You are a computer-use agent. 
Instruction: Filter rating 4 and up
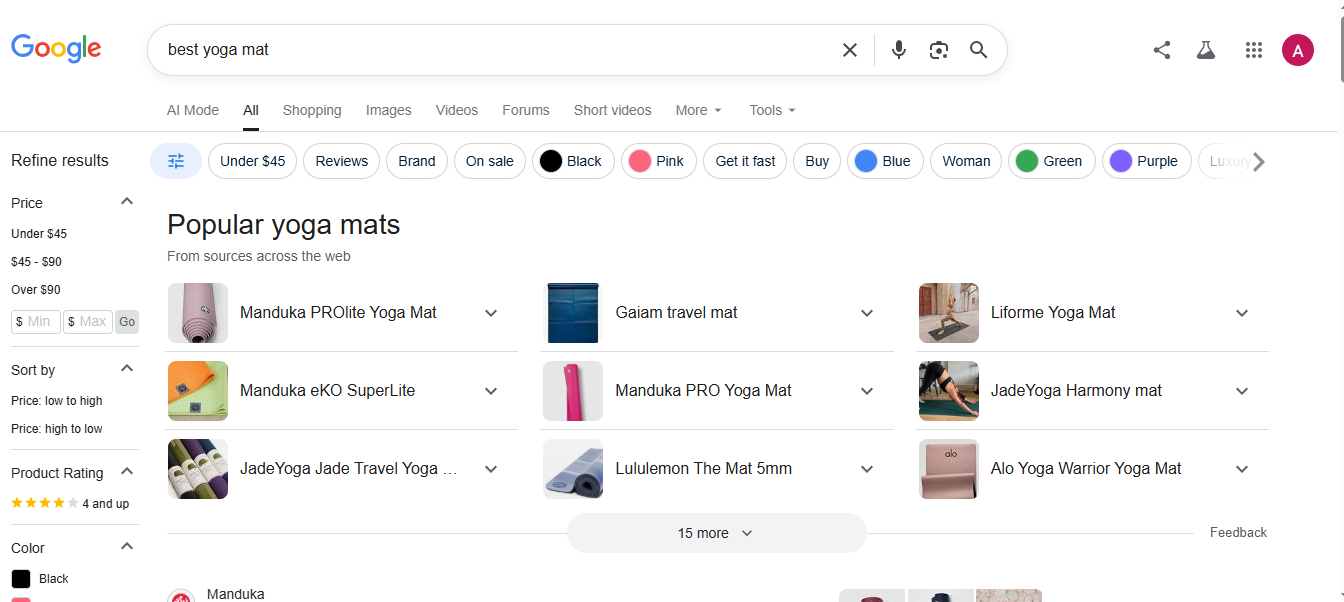tap(70, 503)
